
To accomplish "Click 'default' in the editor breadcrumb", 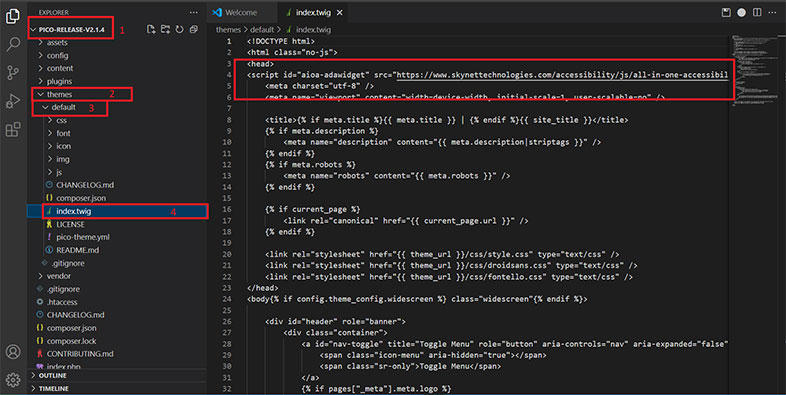I will point(262,30).
